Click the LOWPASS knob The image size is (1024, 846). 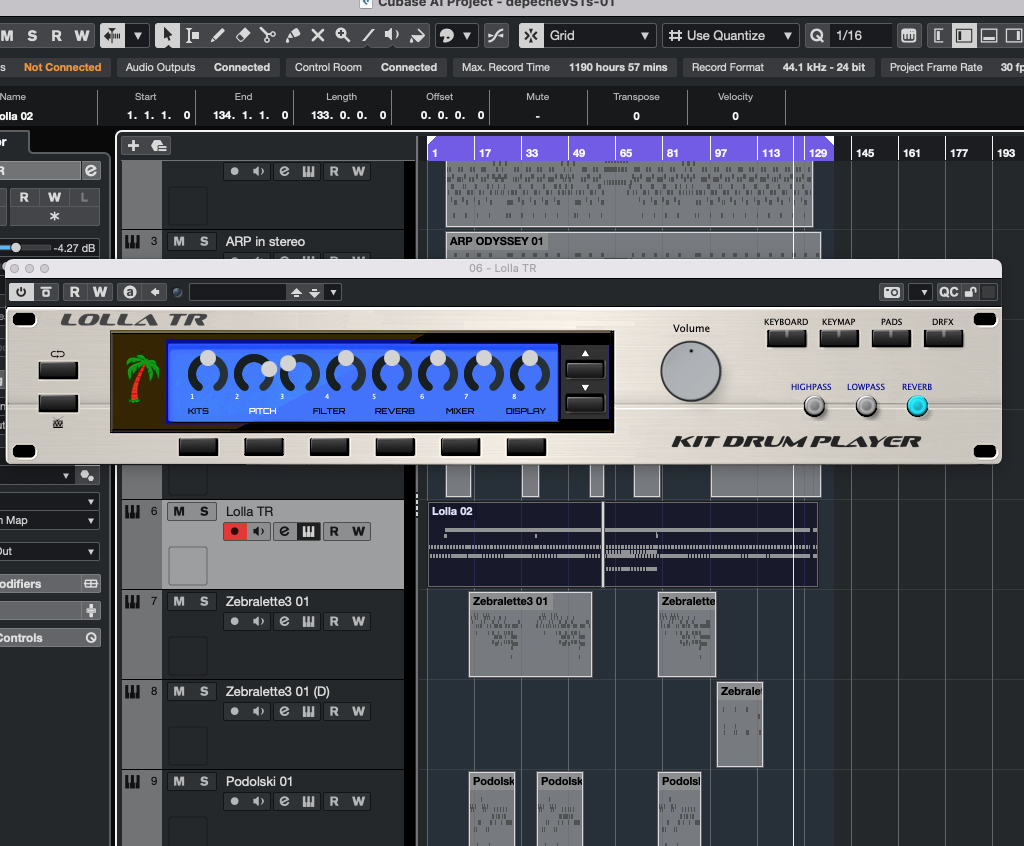coord(866,406)
